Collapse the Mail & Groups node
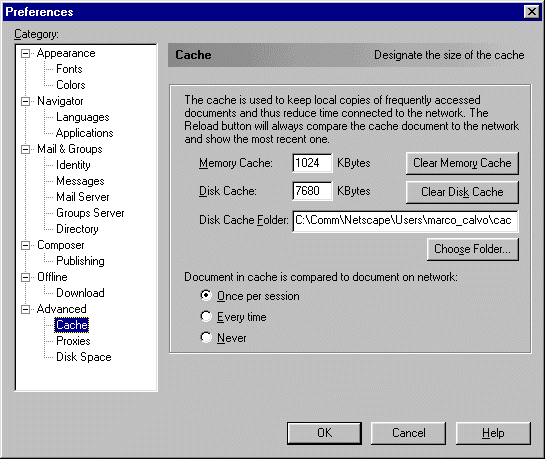The height and width of the screenshot is (459, 545). (25, 149)
